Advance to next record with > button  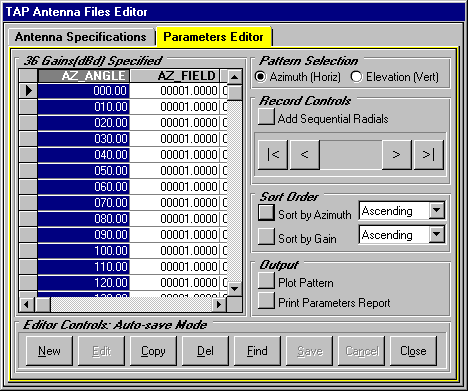pyautogui.click(x=396, y=155)
